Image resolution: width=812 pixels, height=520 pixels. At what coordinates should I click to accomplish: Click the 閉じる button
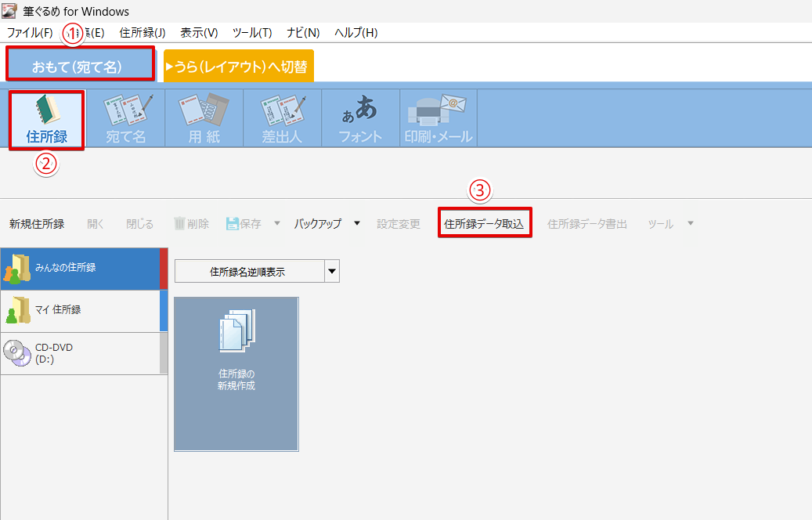click(x=140, y=224)
